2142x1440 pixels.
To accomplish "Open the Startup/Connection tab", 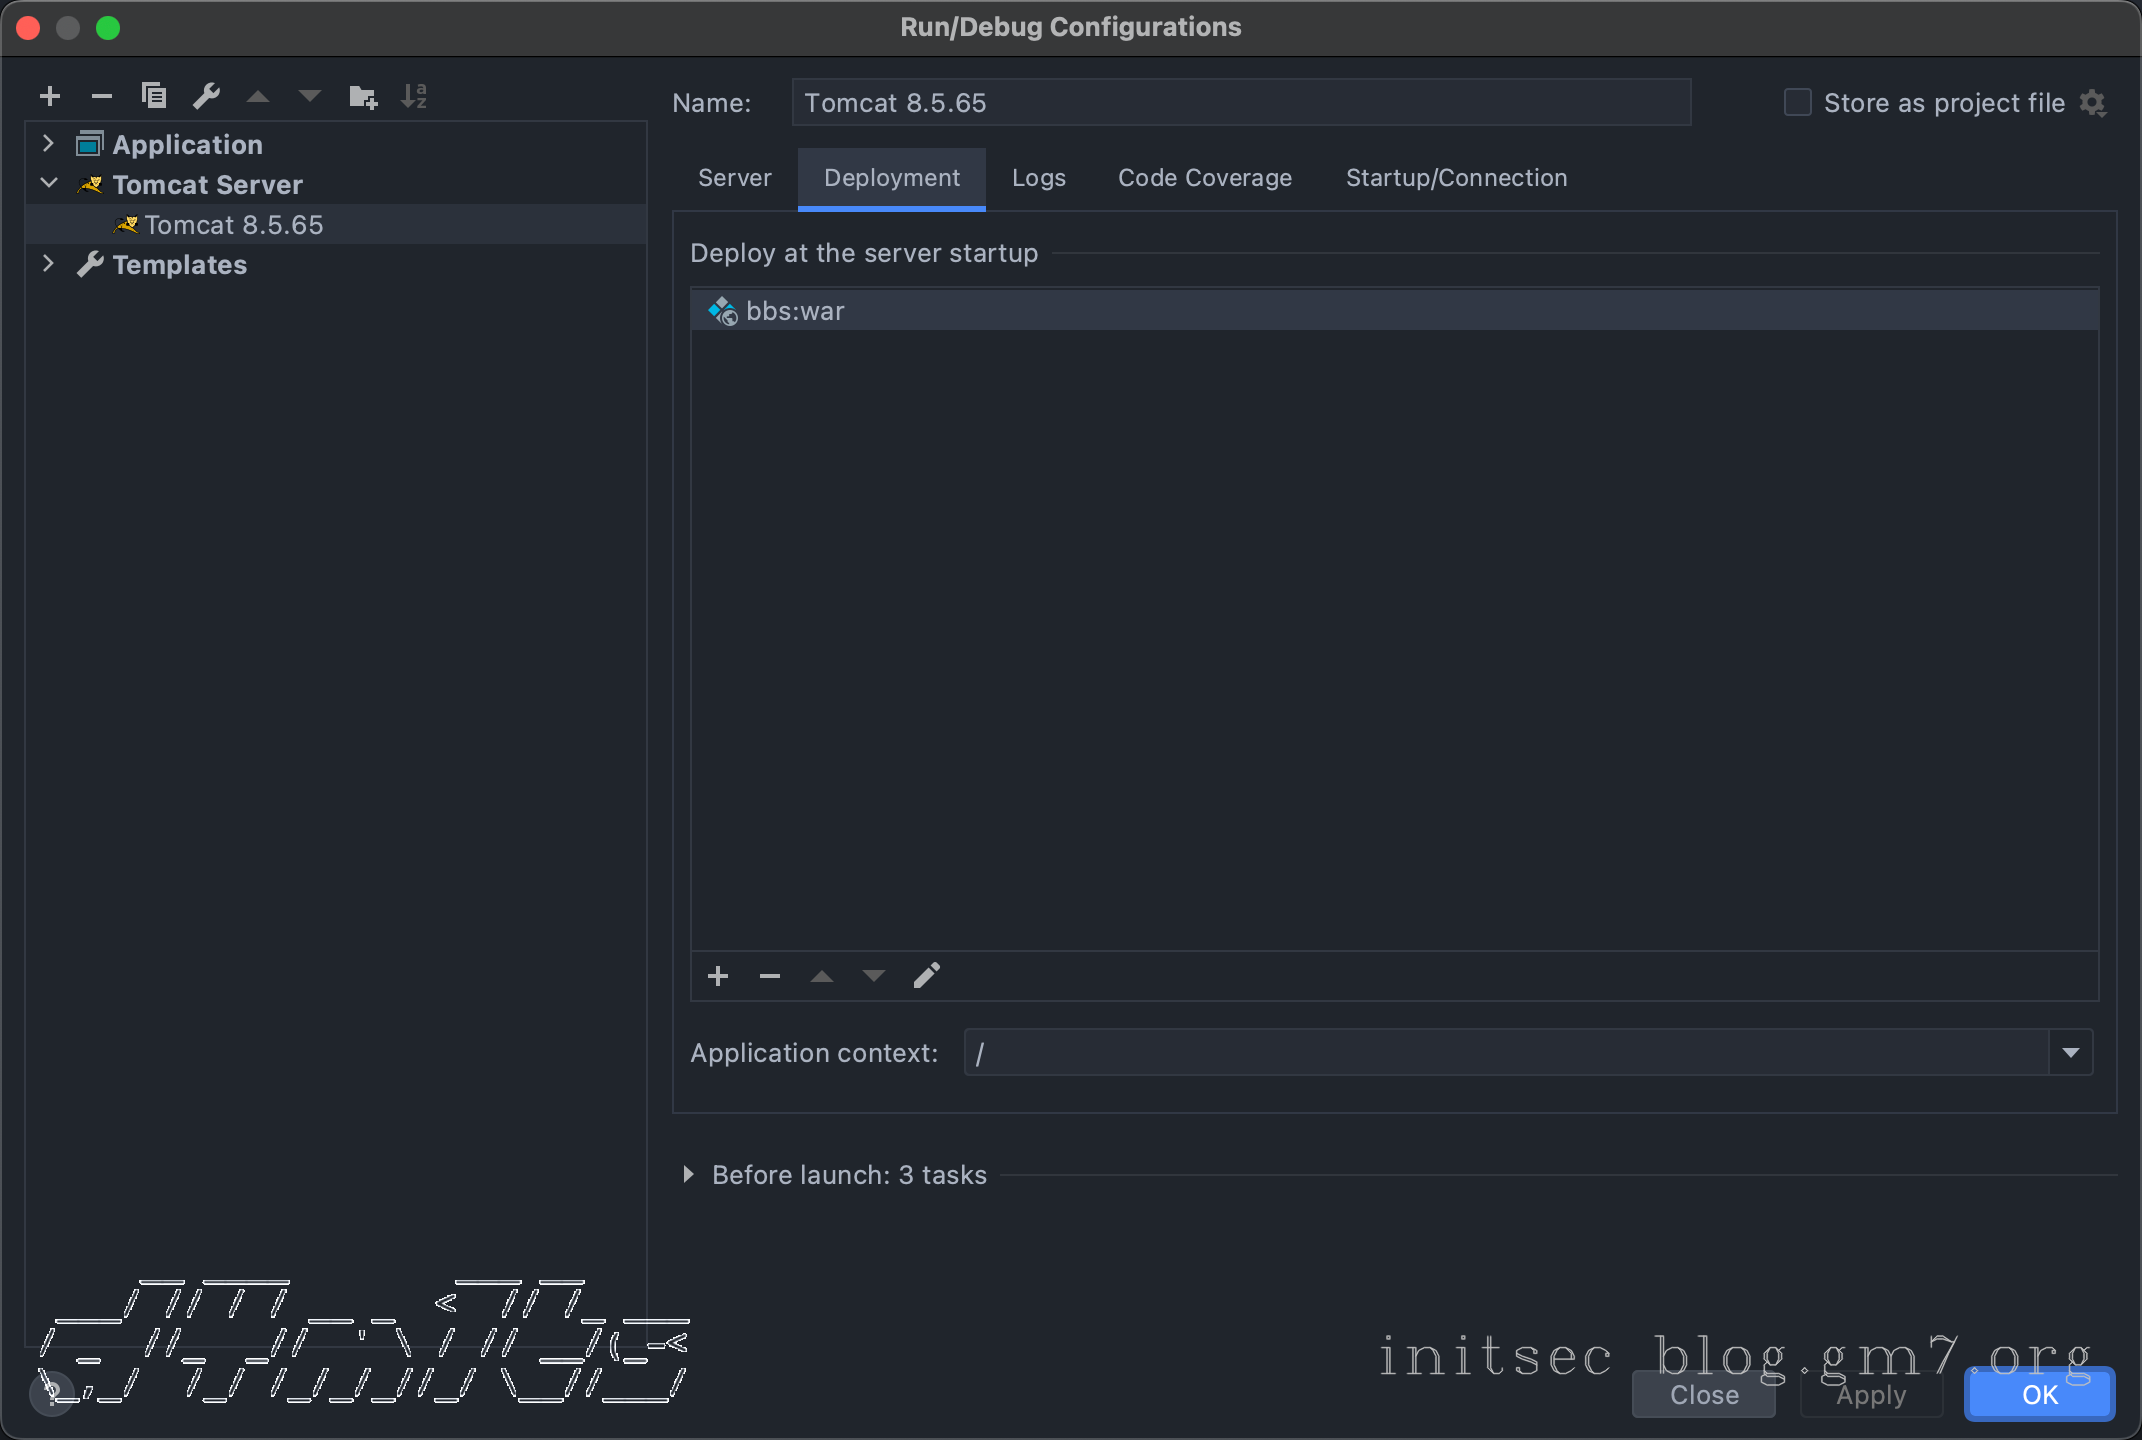I will click(1456, 178).
